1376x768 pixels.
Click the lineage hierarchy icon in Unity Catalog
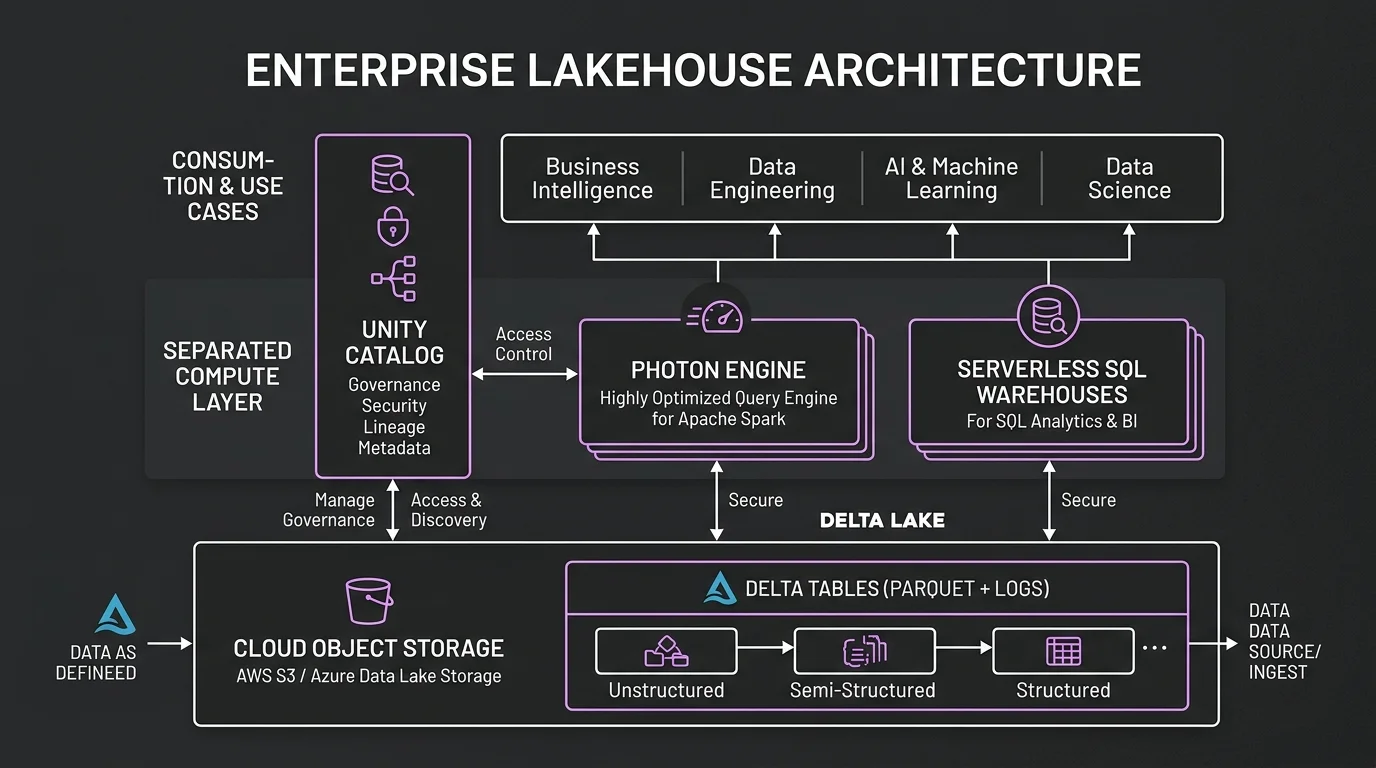click(x=393, y=279)
